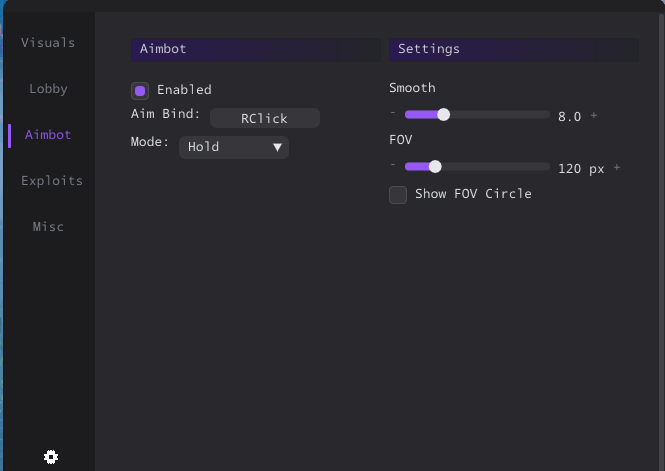Open the Lobby tab
The height and width of the screenshot is (471, 665).
pyautogui.click(x=48, y=89)
